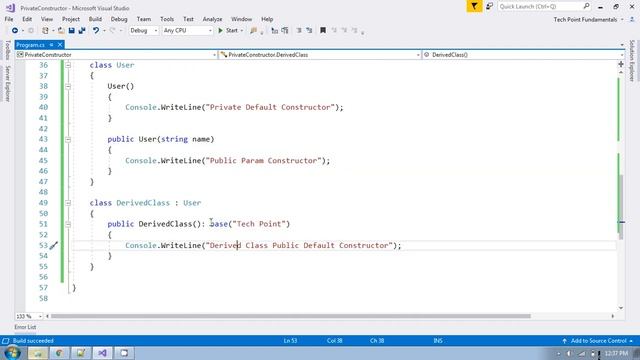
Task: Collapse the class User outline at line 36
Action: tap(68, 65)
